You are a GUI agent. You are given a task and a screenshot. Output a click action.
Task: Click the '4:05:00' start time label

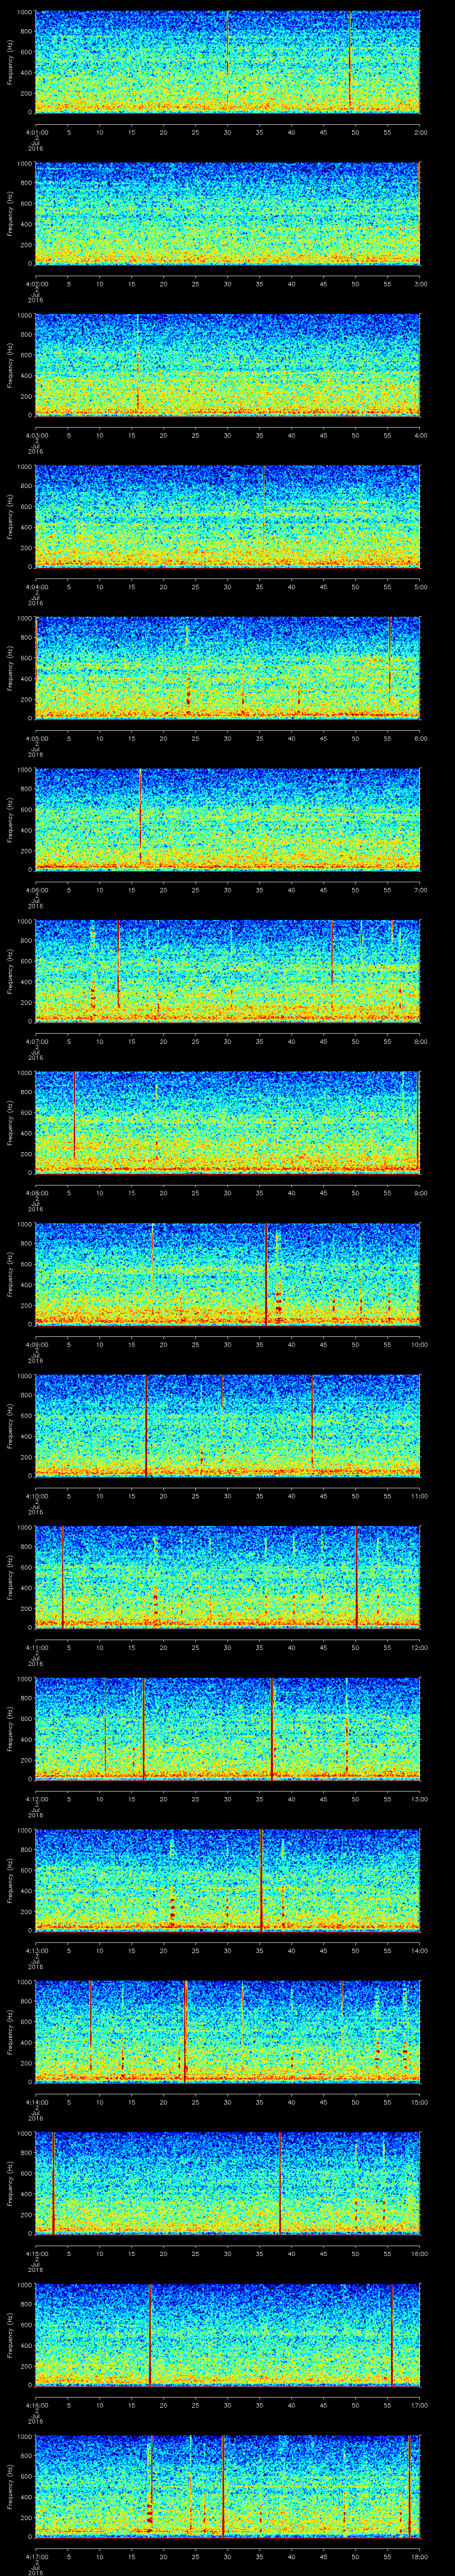36,737
